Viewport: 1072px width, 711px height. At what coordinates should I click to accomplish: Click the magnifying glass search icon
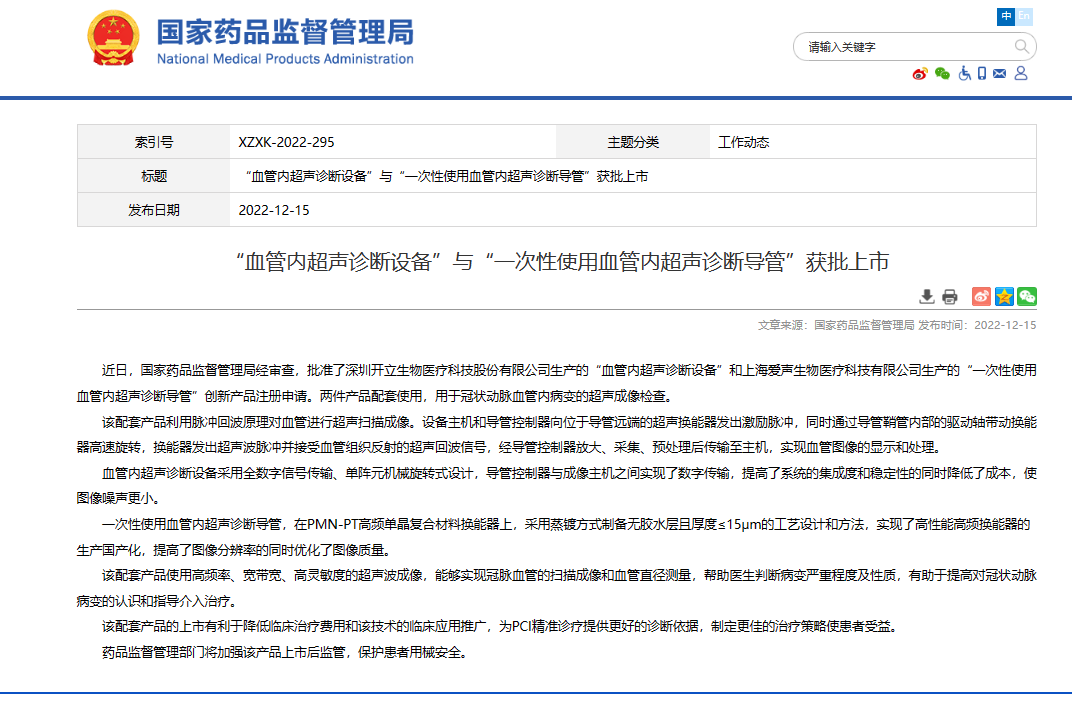[1021, 47]
